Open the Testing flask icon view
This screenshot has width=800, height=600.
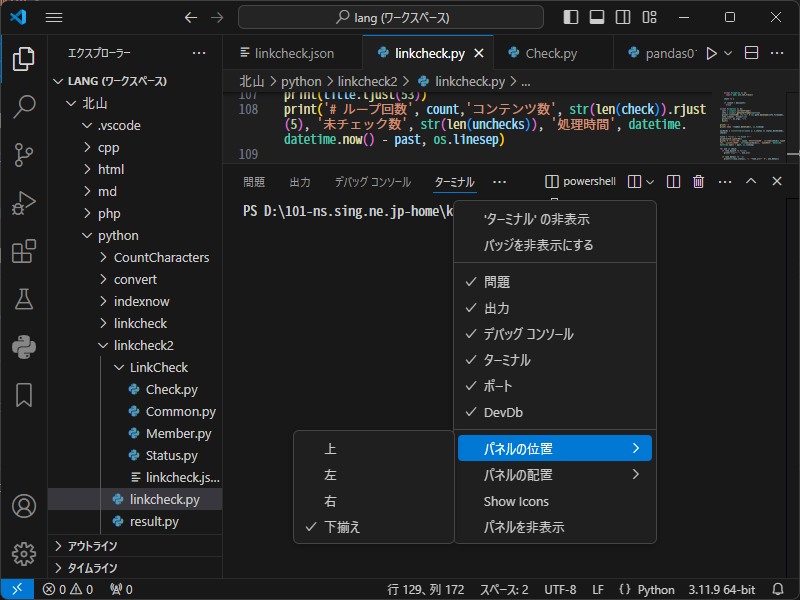pyautogui.click(x=24, y=298)
